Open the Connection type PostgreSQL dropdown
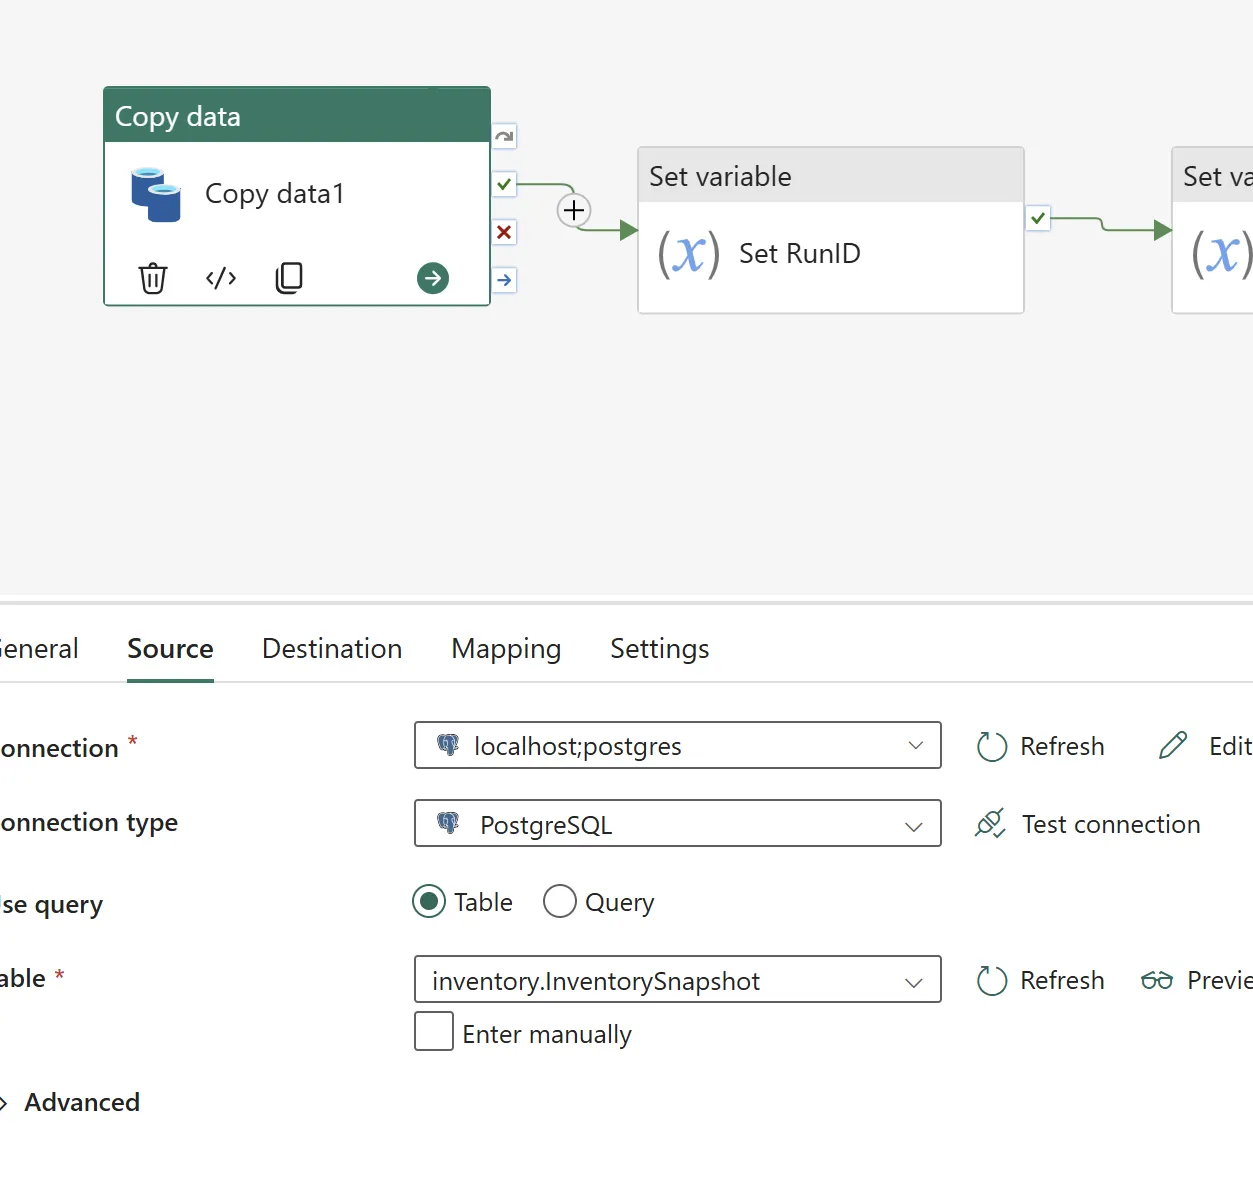This screenshot has height=1193, width=1253. [678, 823]
